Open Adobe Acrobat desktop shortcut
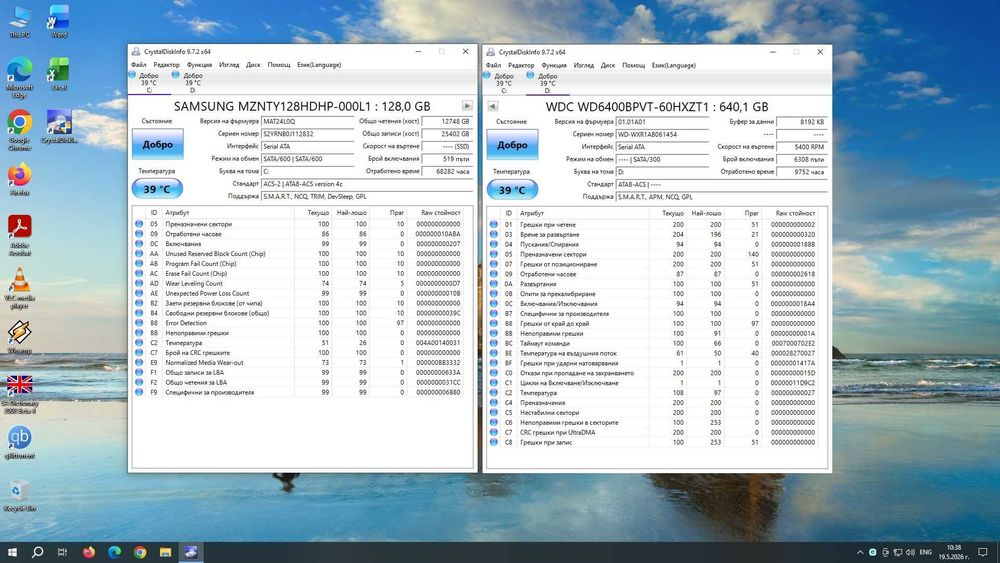The image size is (1000, 563). (x=19, y=235)
